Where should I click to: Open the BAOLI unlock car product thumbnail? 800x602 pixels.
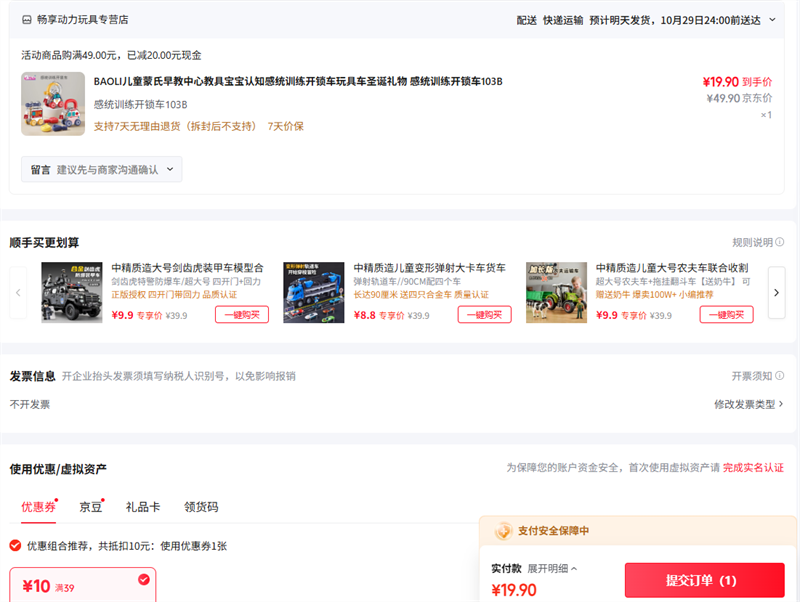pyautogui.click(x=53, y=104)
